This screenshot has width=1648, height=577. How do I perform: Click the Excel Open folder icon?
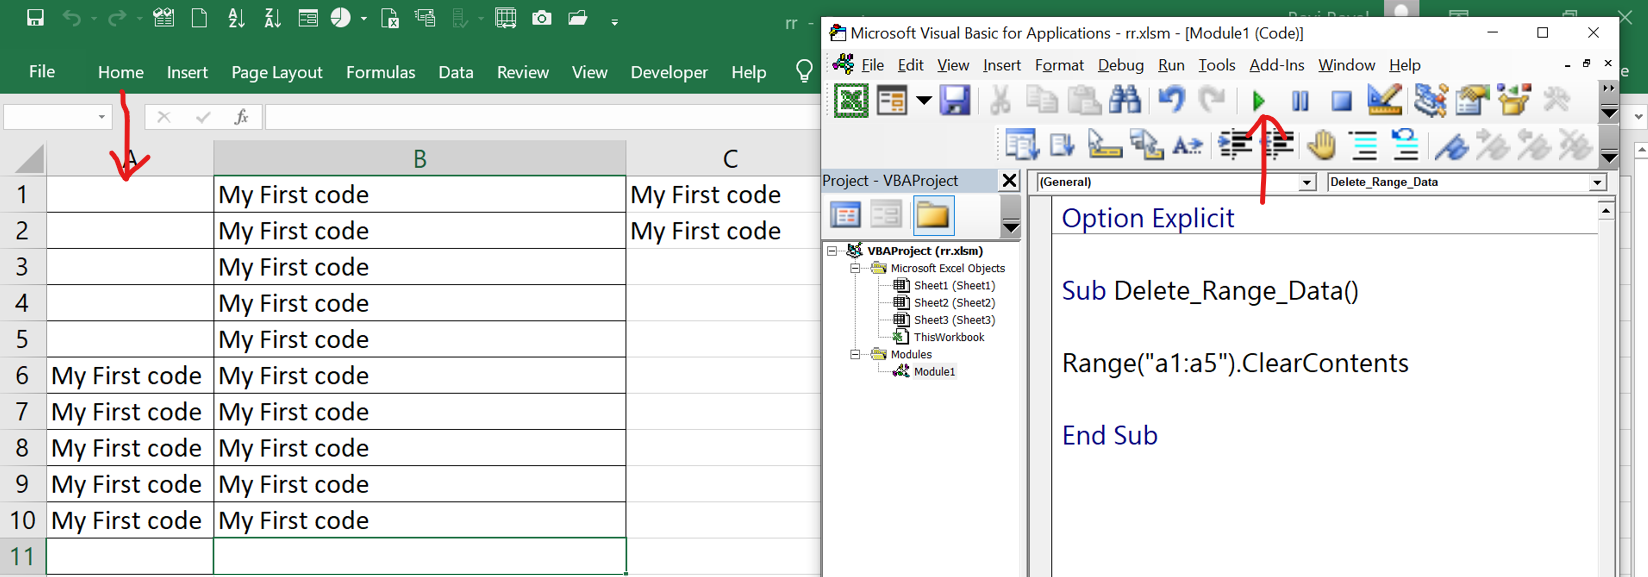[x=578, y=18]
